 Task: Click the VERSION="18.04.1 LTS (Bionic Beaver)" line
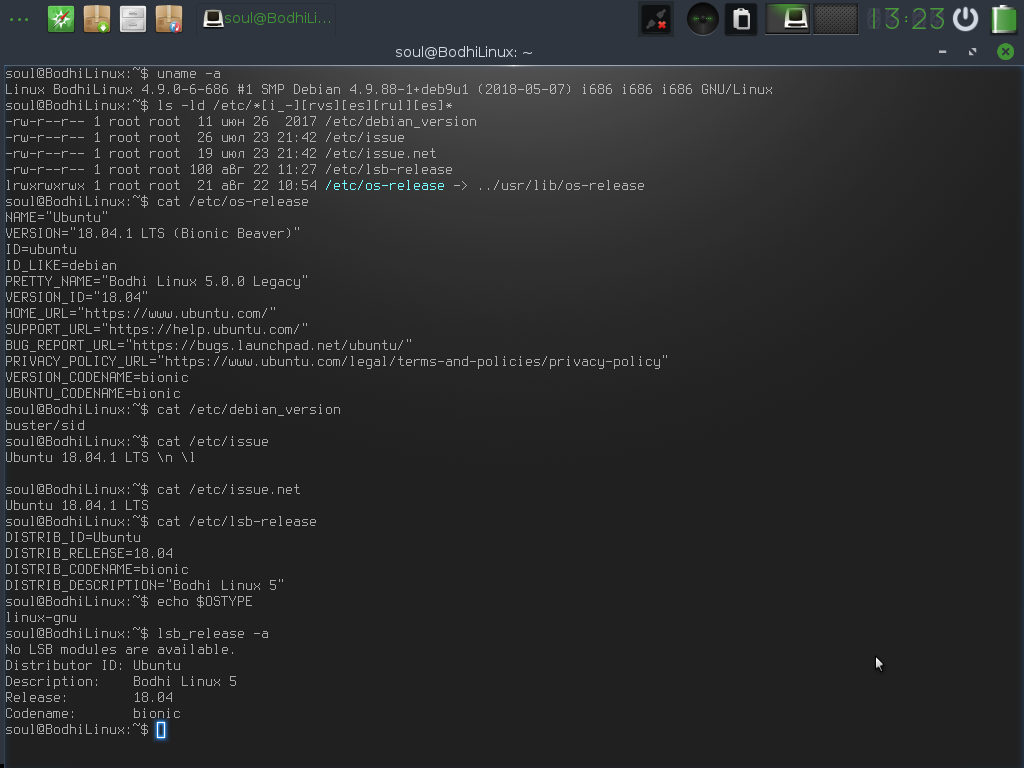click(x=153, y=234)
